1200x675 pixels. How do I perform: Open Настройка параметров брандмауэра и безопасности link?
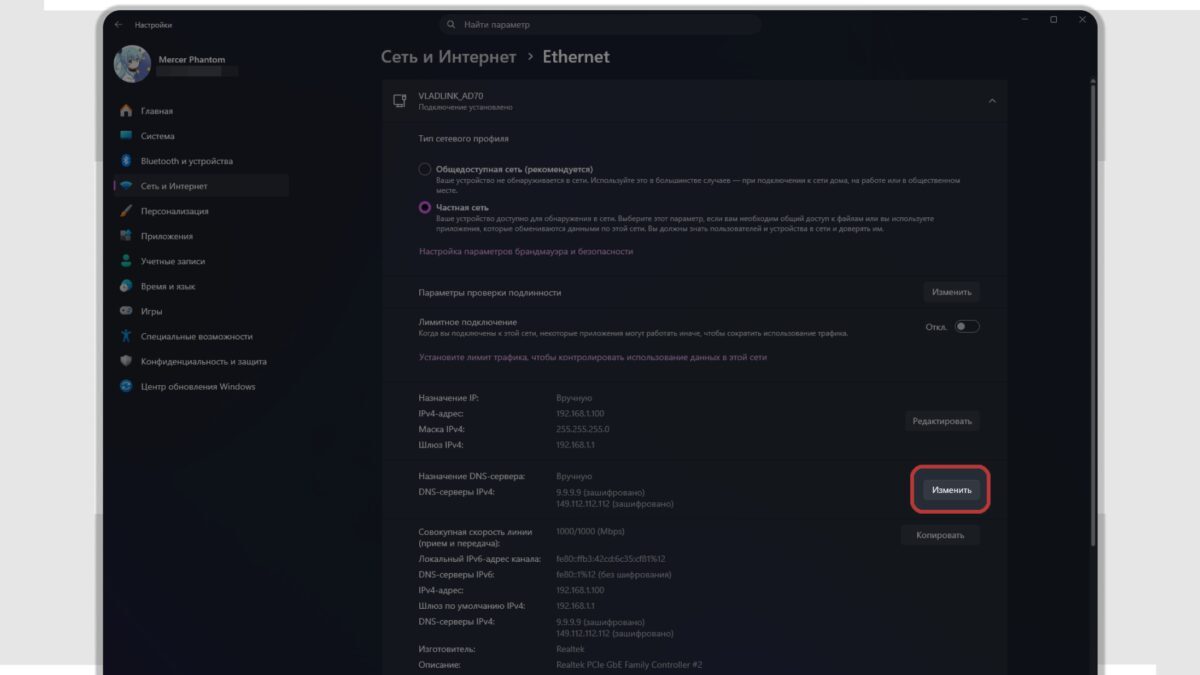(526, 252)
